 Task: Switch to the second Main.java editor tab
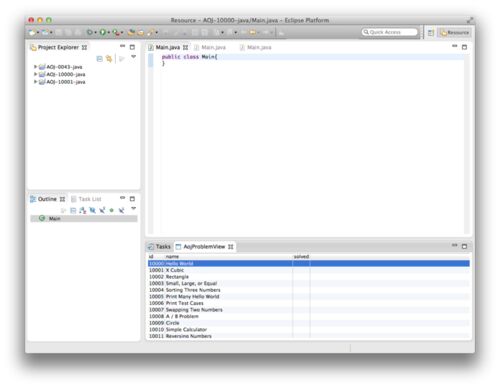pyautogui.click(x=210, y=47)
